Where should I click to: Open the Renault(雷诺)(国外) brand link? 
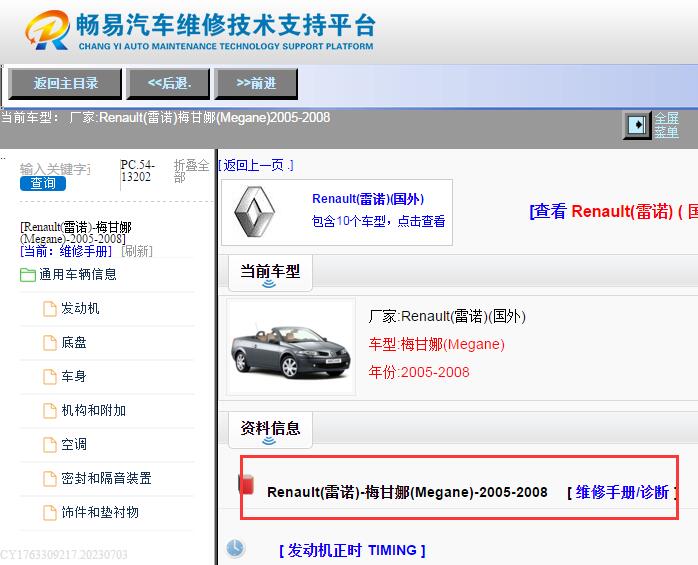point(368,199)
